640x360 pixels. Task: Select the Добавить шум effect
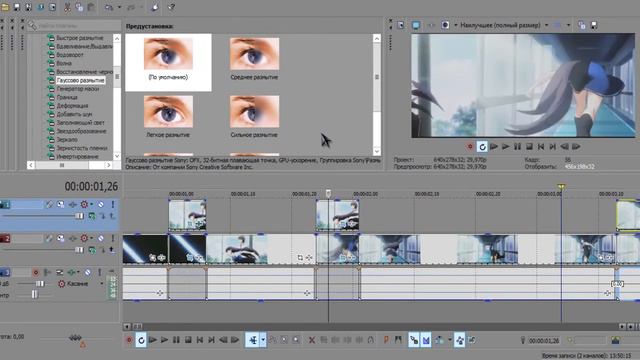74,114
